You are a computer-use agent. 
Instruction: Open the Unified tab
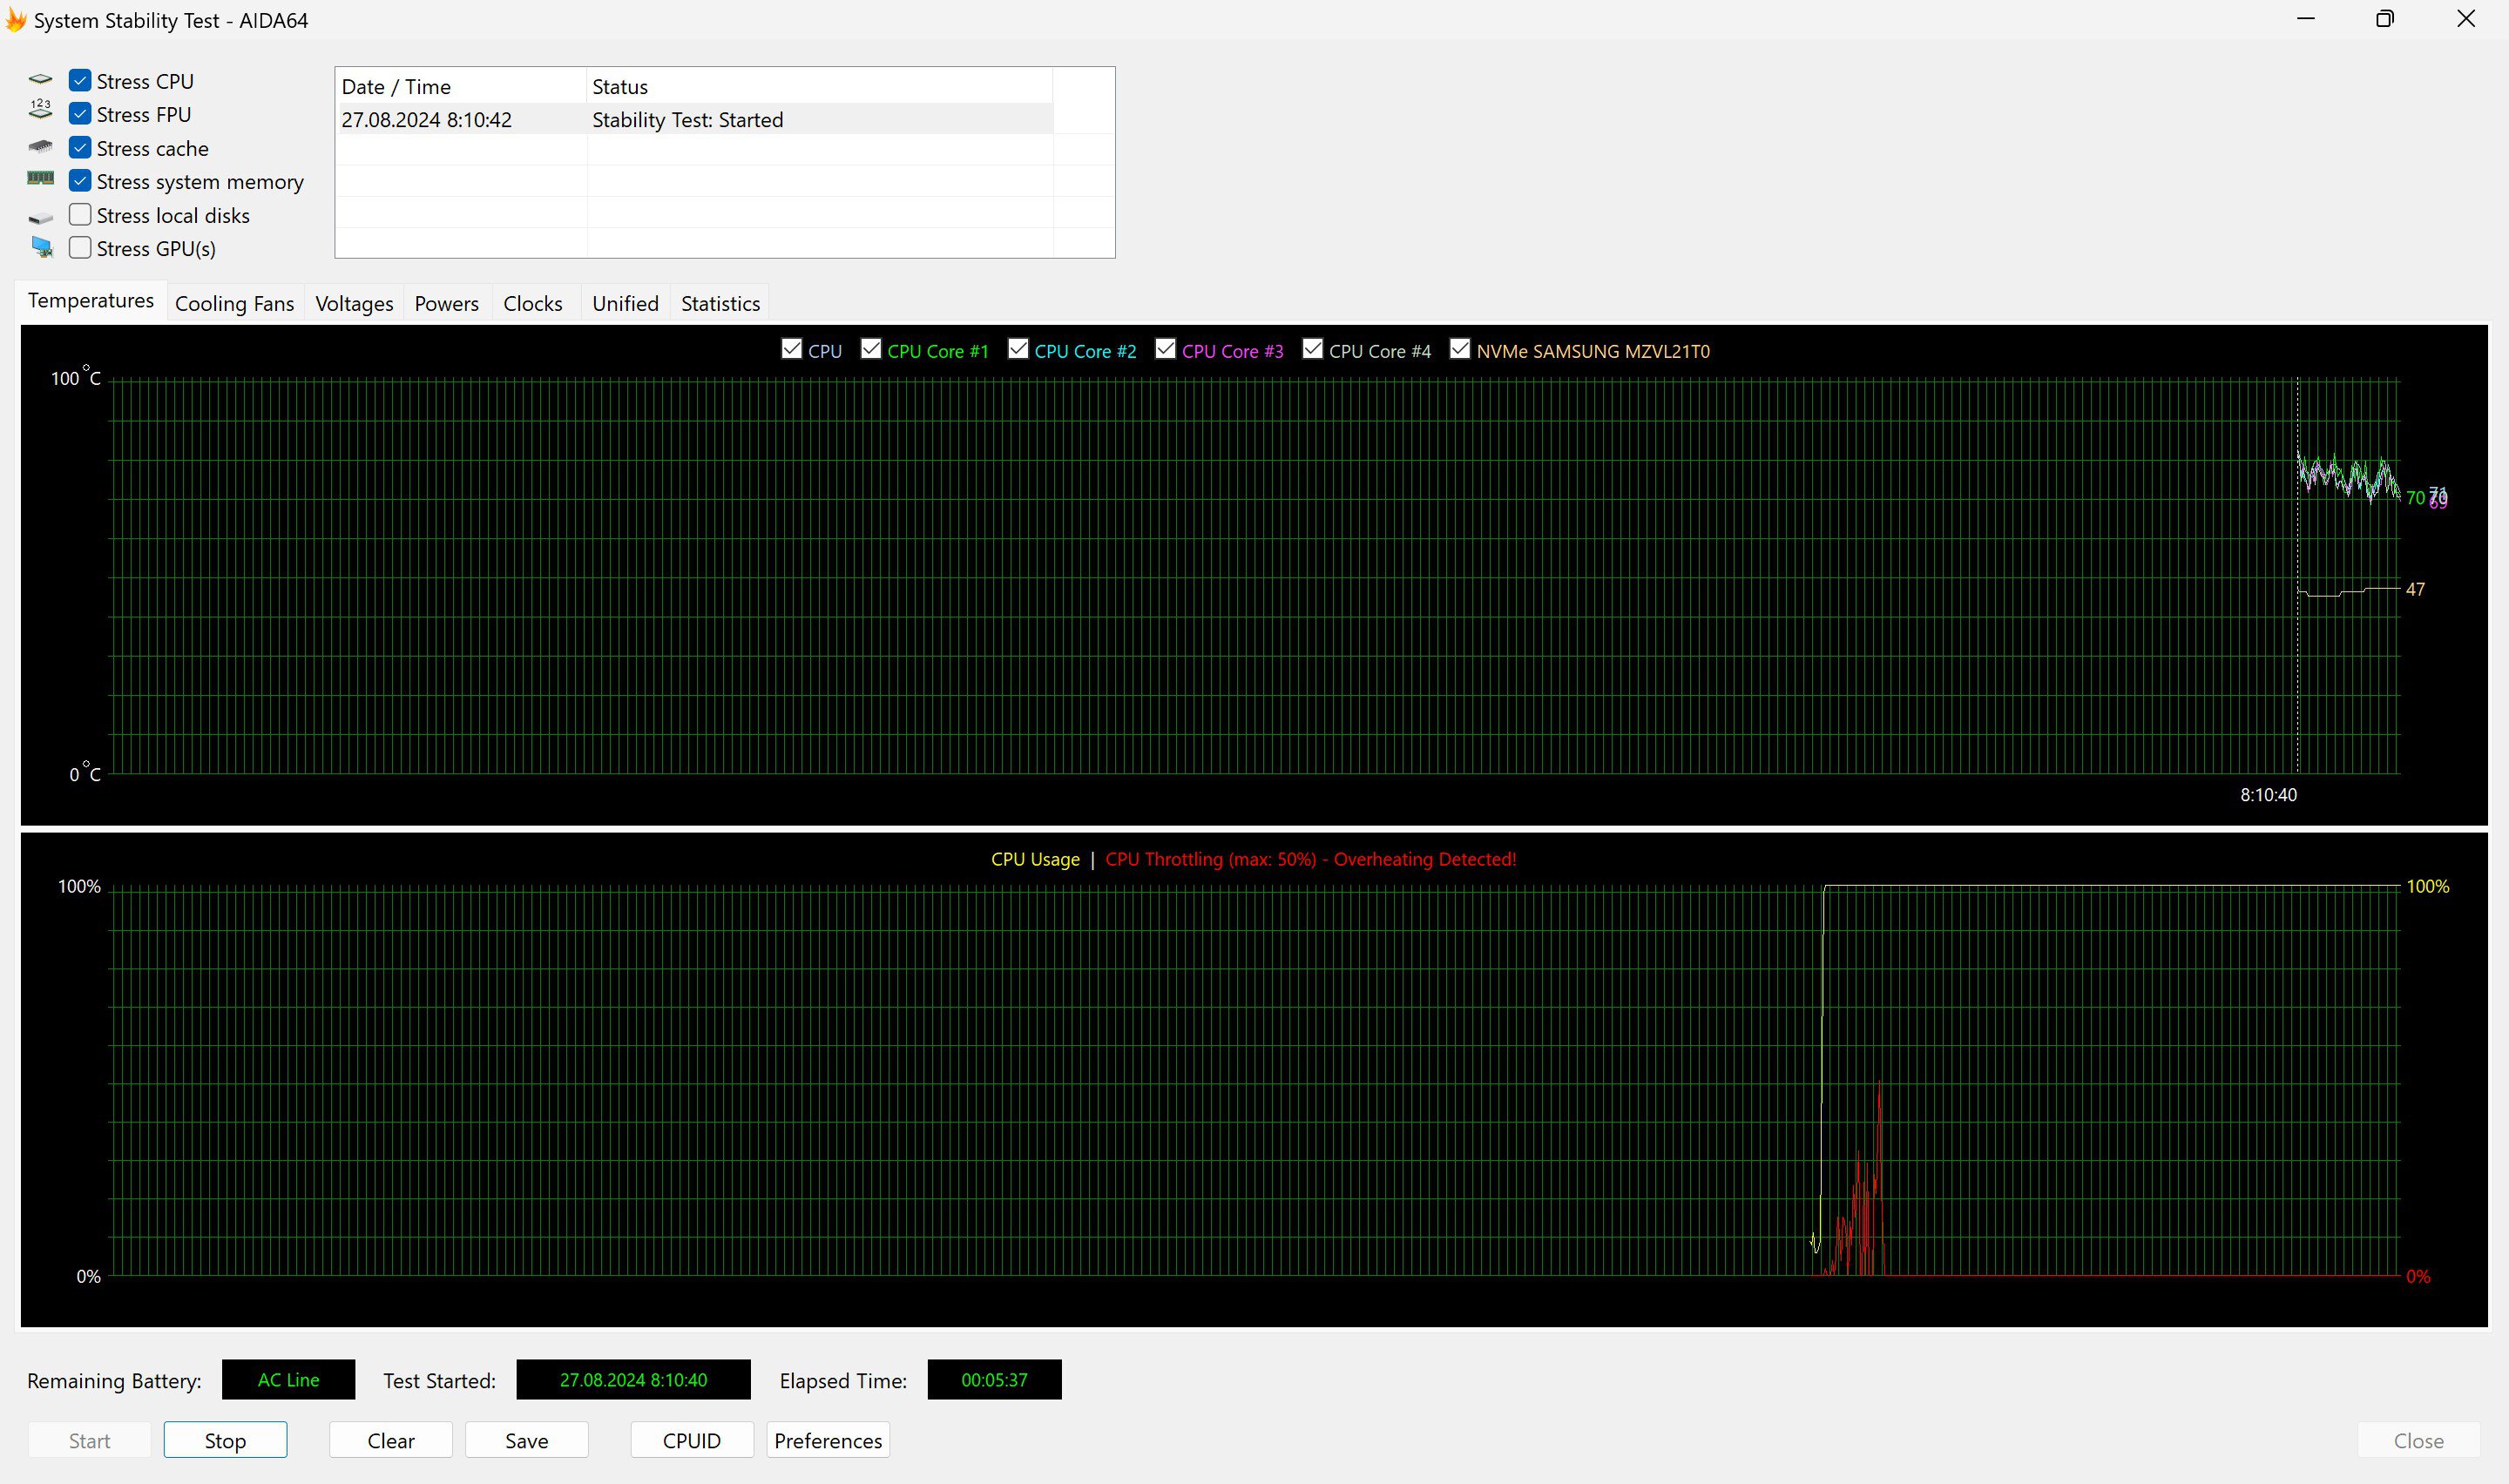[x=626, y=302]
